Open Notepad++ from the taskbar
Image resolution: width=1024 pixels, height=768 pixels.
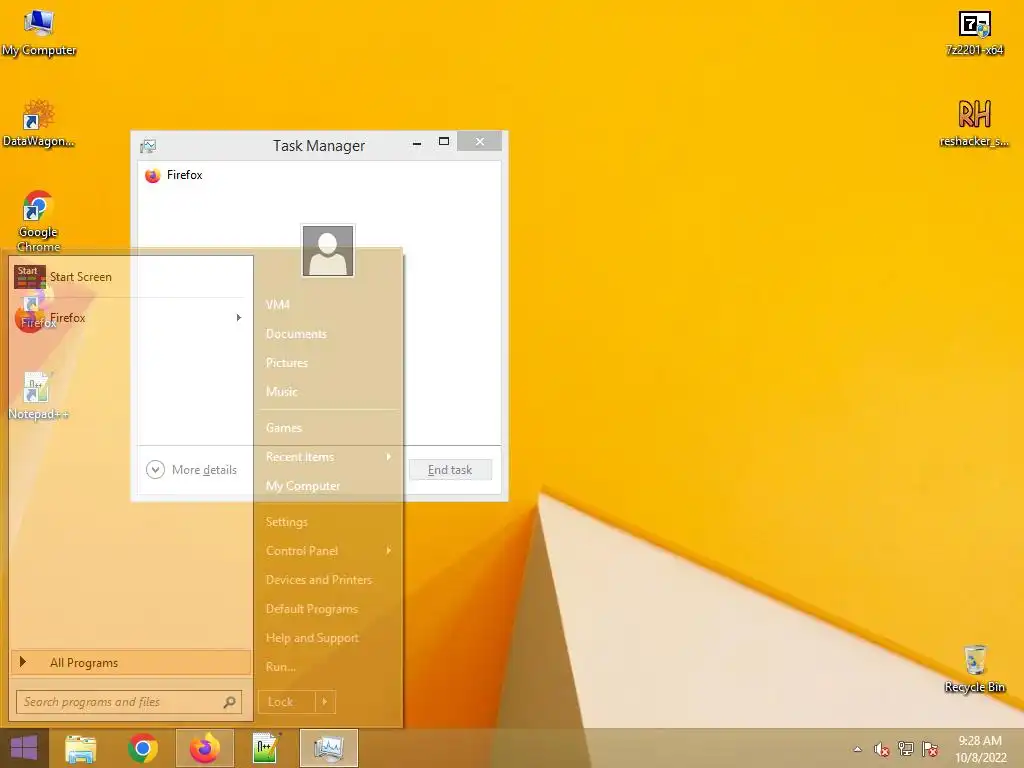coord(266,748)
